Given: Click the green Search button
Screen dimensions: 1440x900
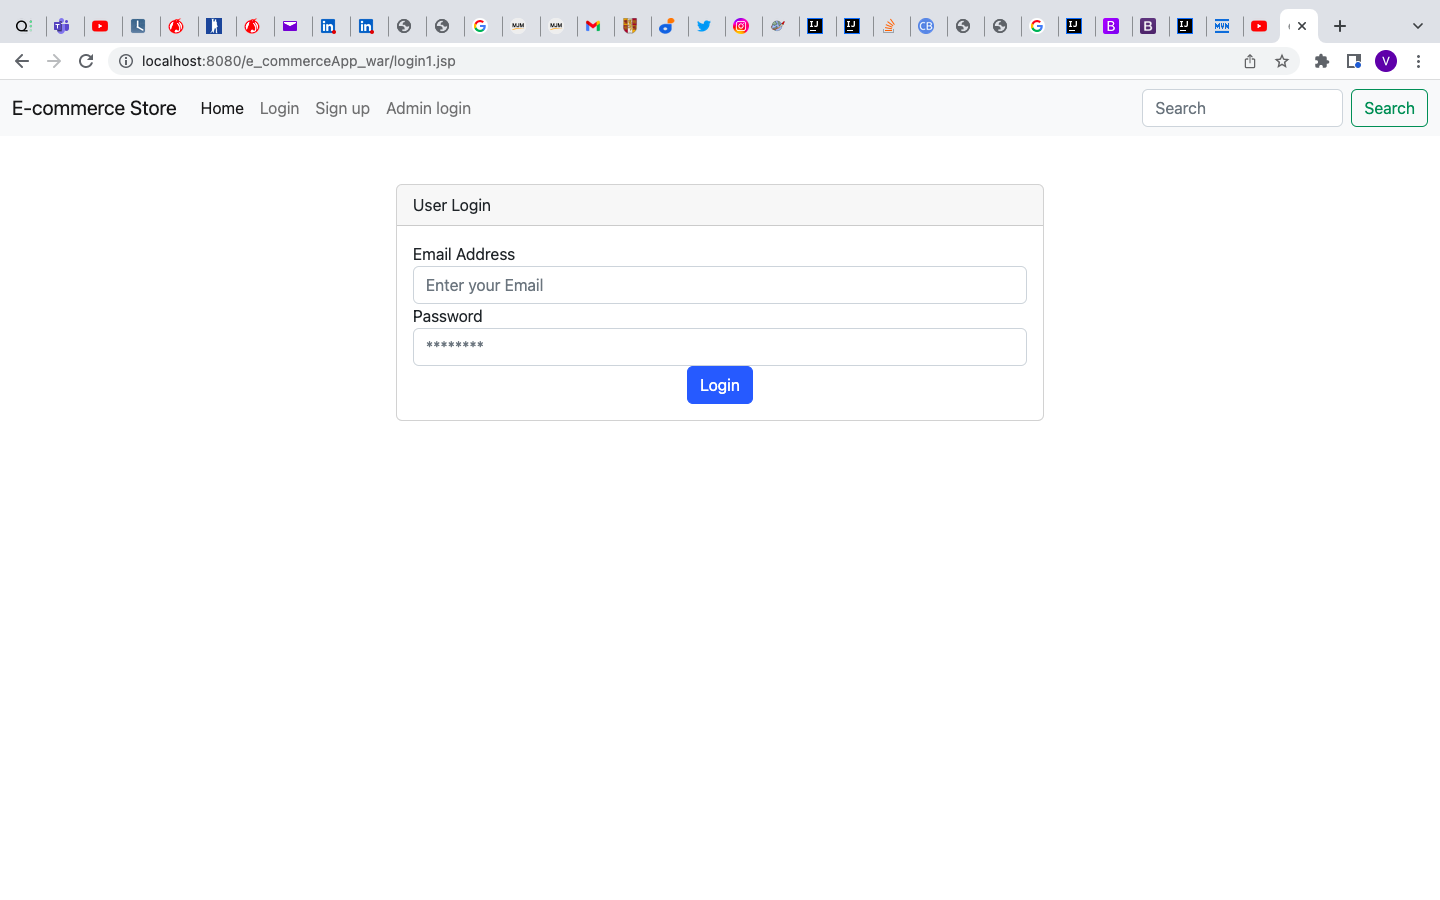Looking at the screenshot, I should [1389, 108].
